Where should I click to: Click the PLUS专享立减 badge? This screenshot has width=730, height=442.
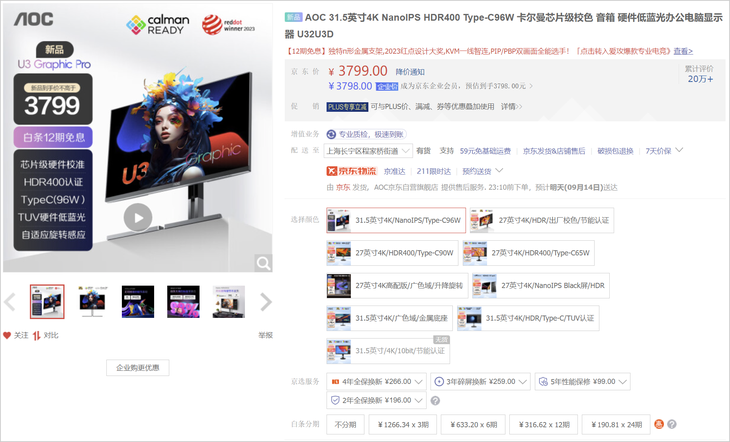(347, 107)
